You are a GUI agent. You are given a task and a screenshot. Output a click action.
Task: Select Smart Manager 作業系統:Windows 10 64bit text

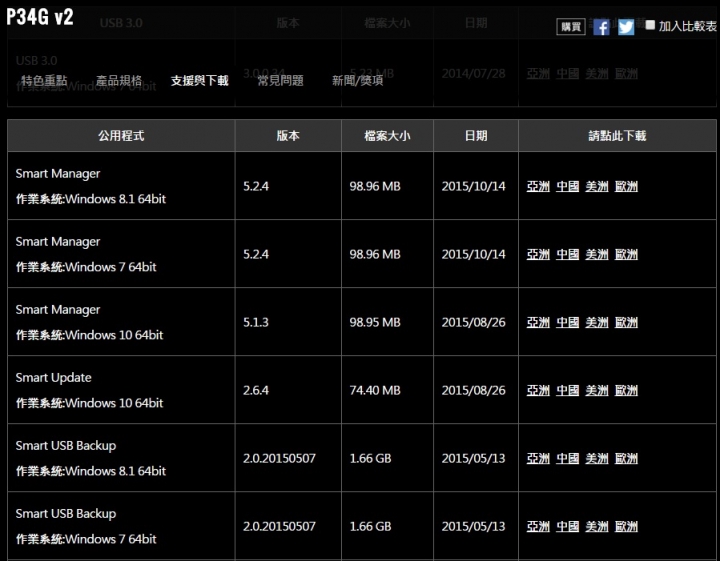coord(90,335)
